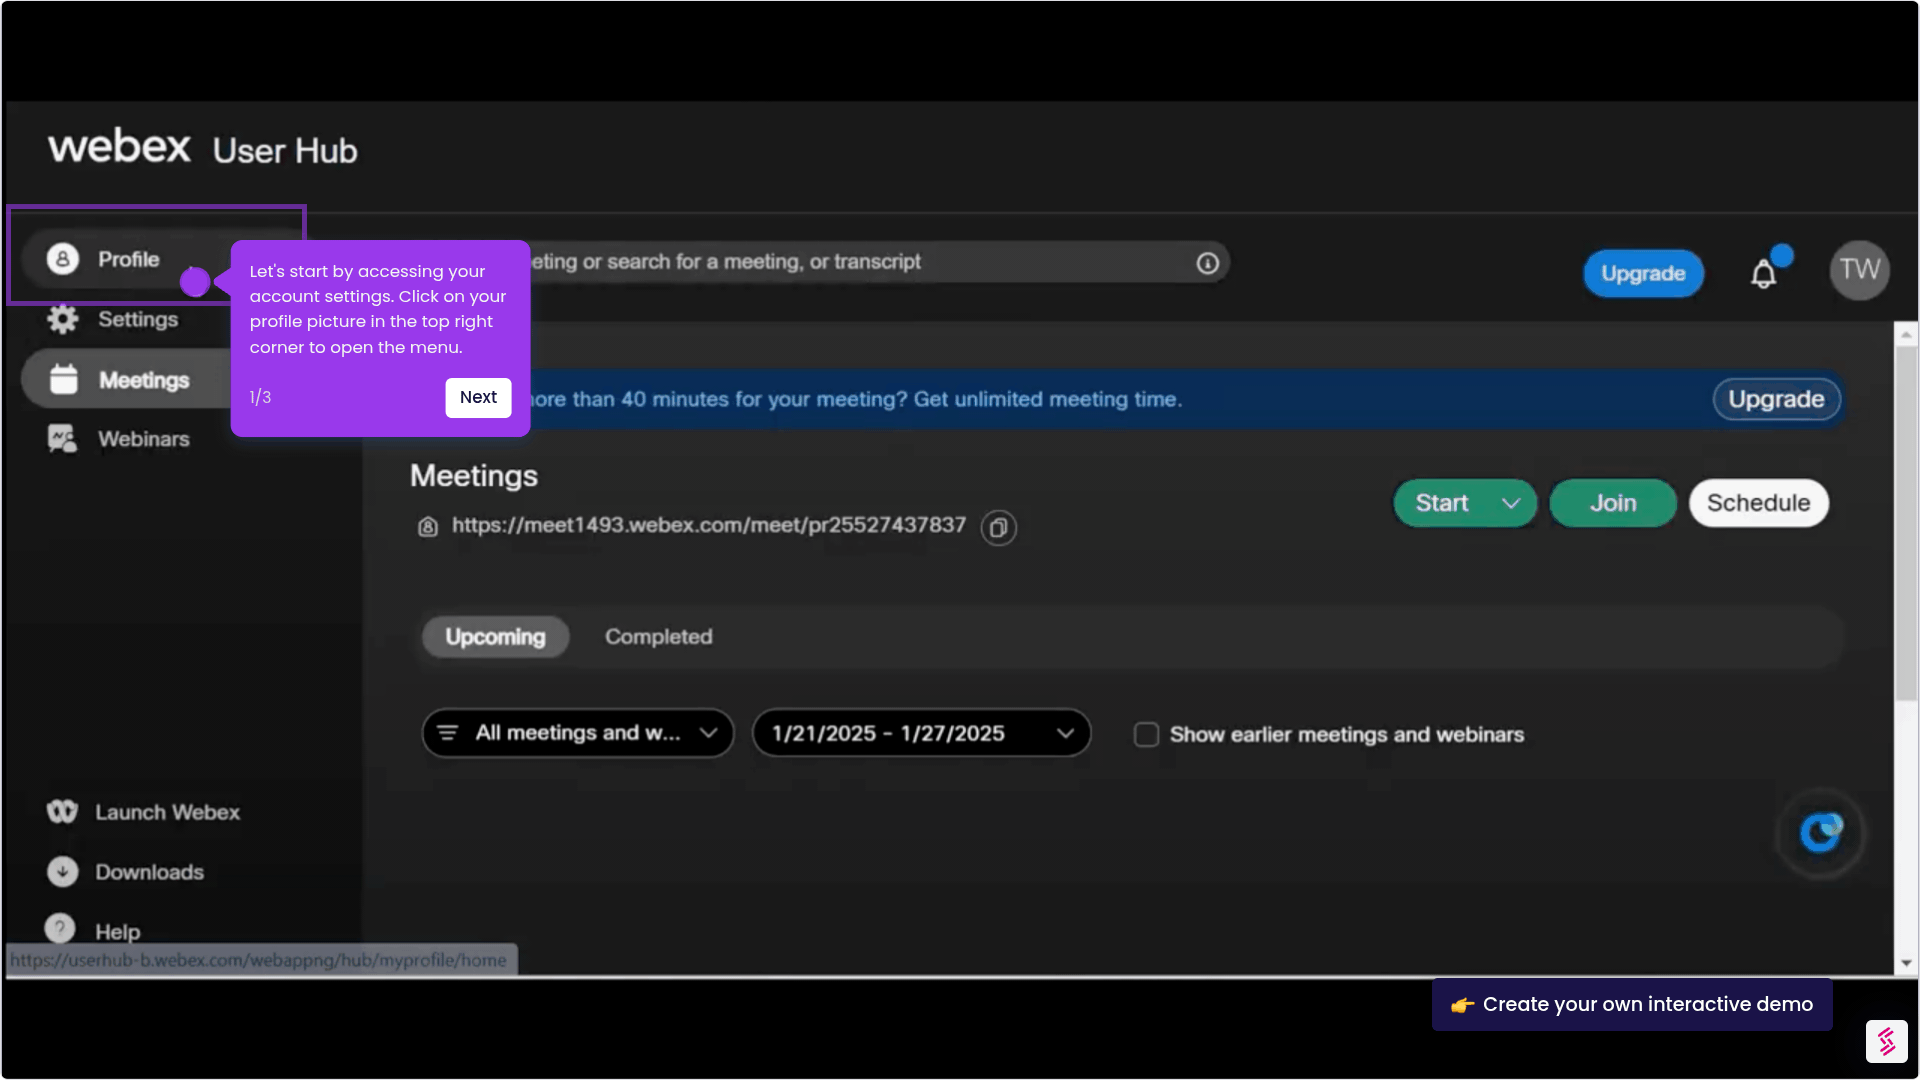Click scrollbar up arrow

(x=1906, y=334)
